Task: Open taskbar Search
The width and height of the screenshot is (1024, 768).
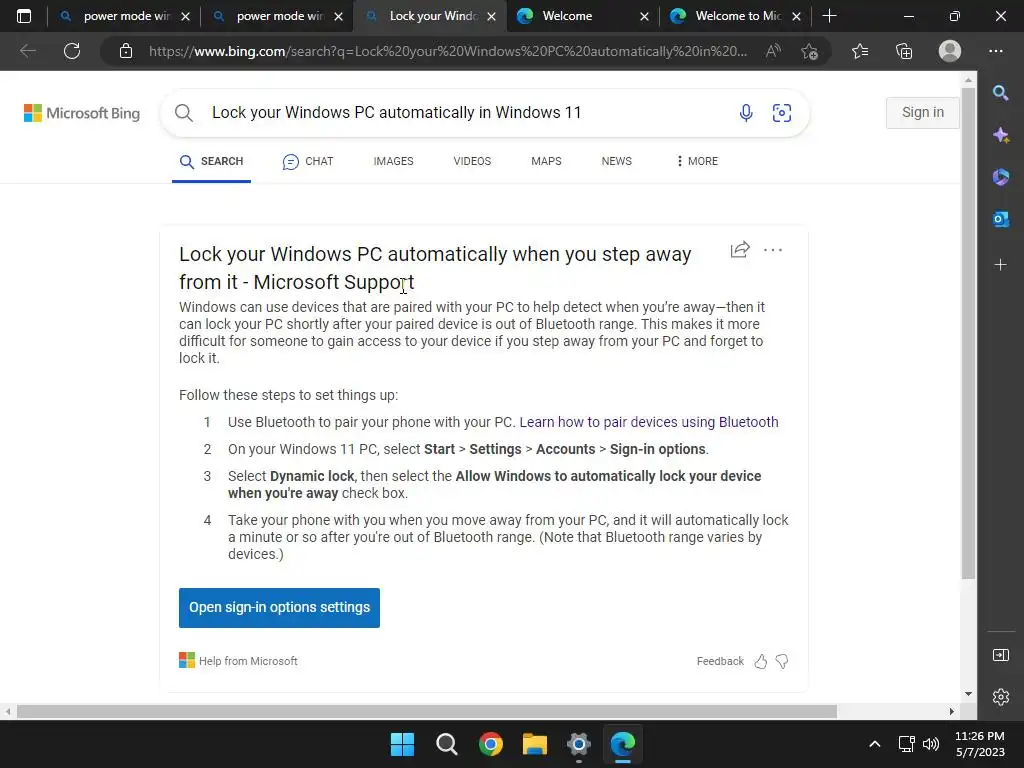Action: (x=447, y=744)
